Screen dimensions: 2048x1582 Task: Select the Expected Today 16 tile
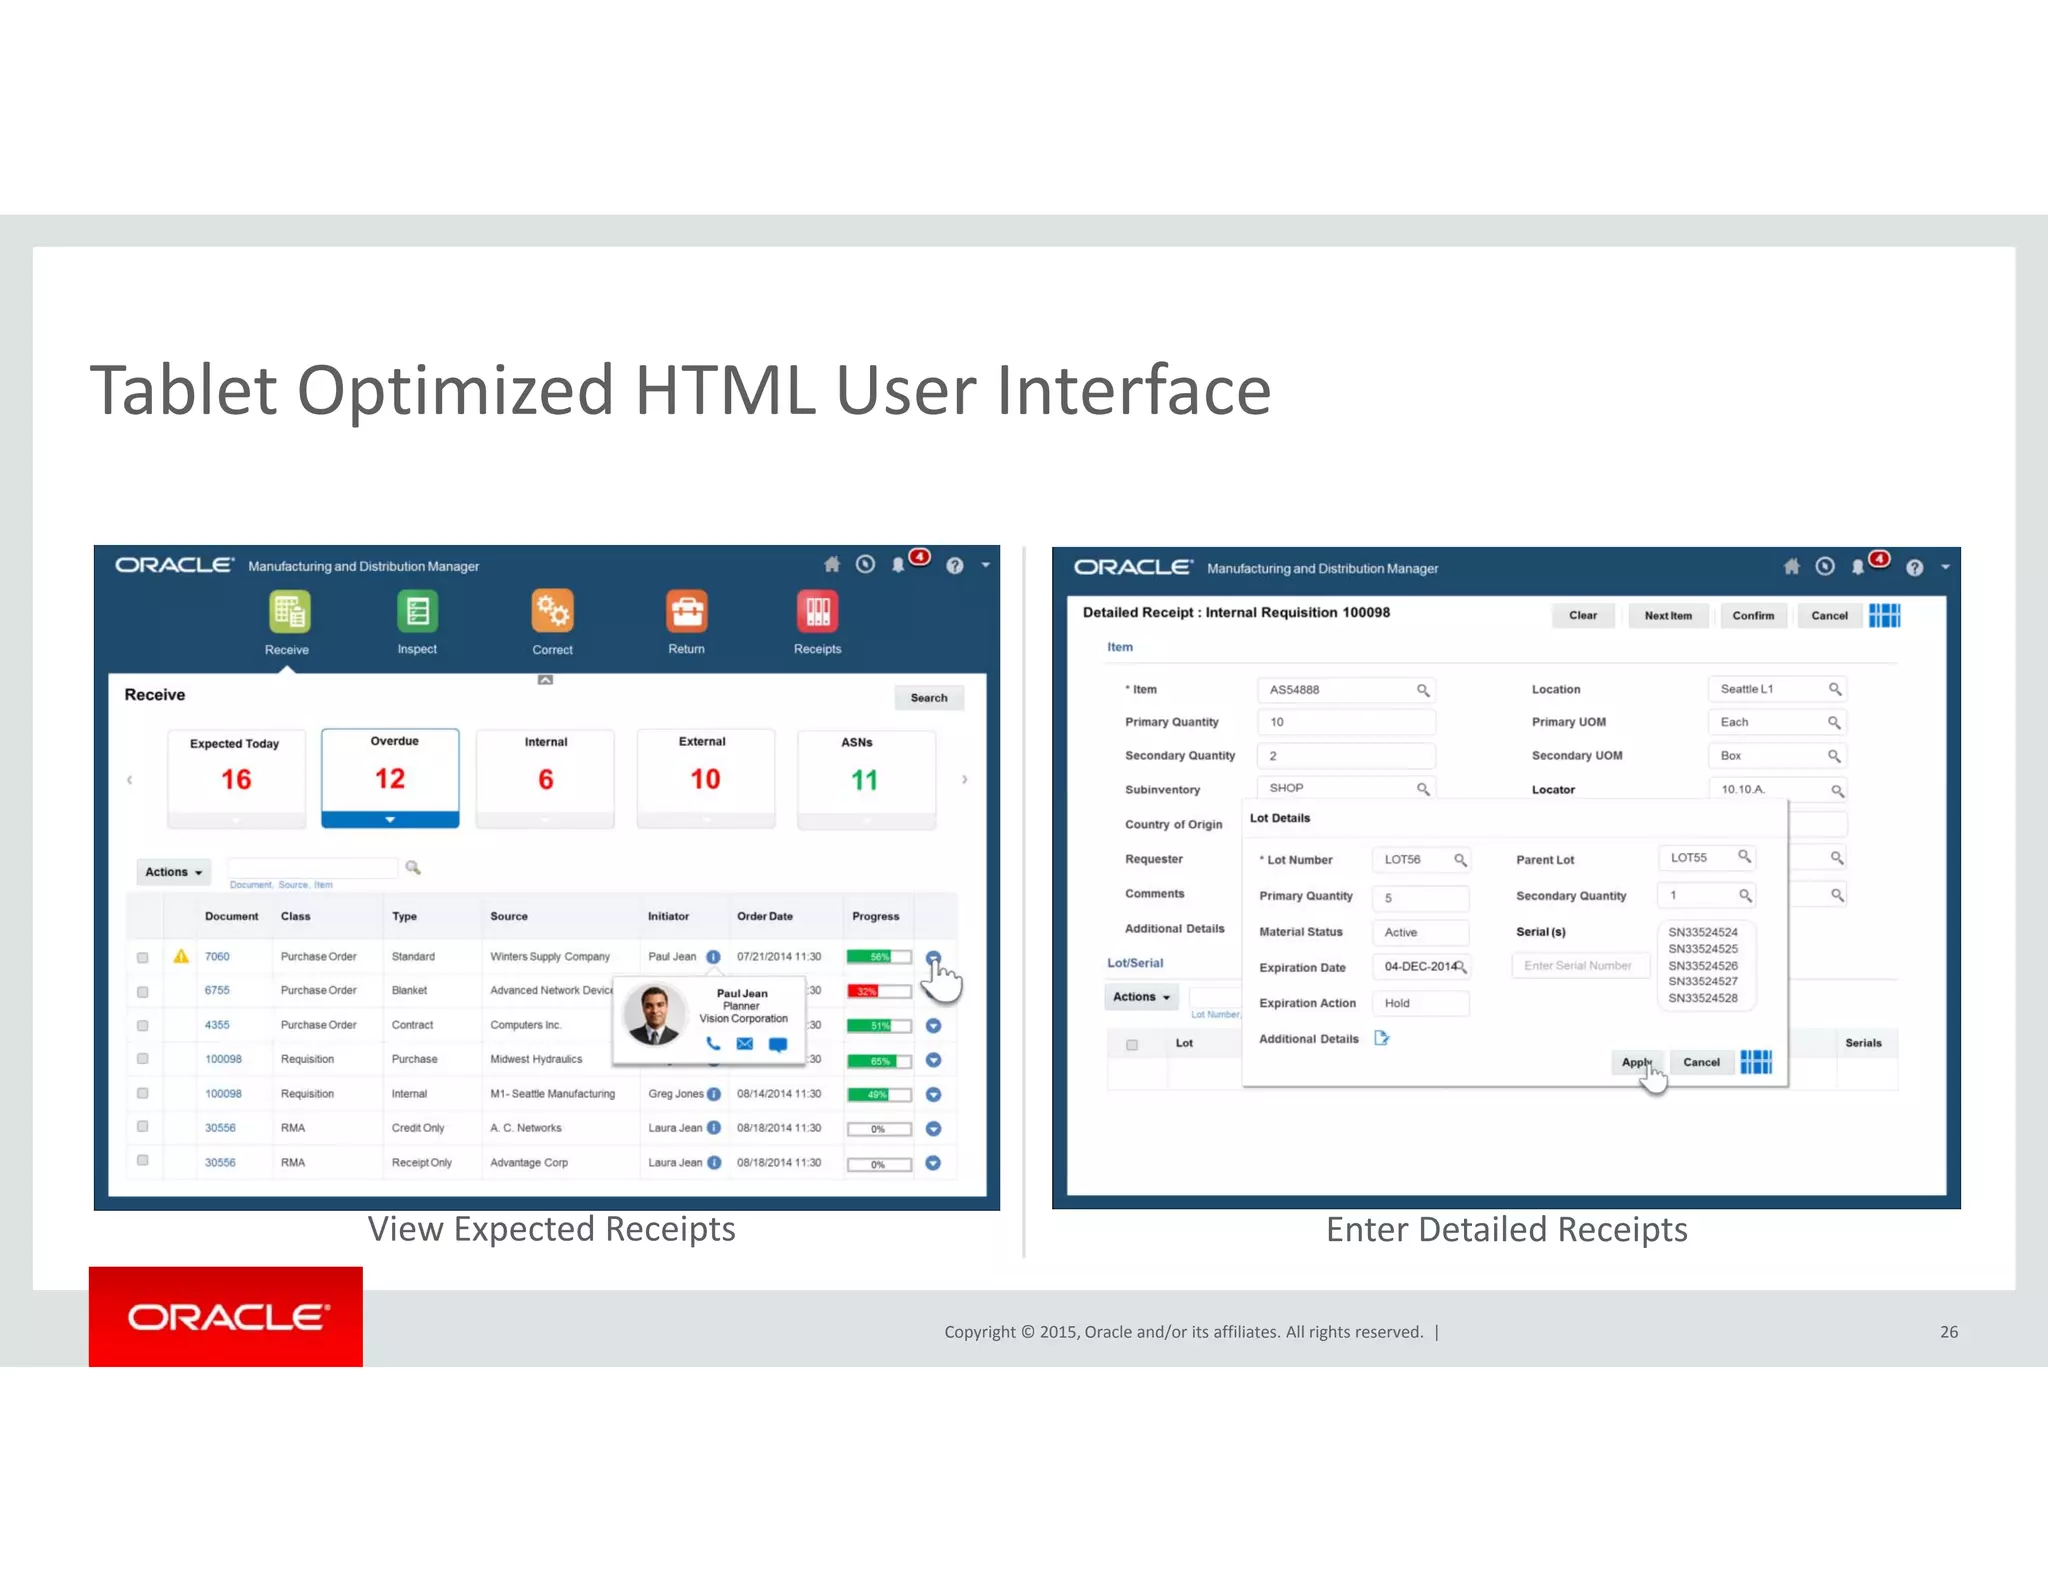236,779
